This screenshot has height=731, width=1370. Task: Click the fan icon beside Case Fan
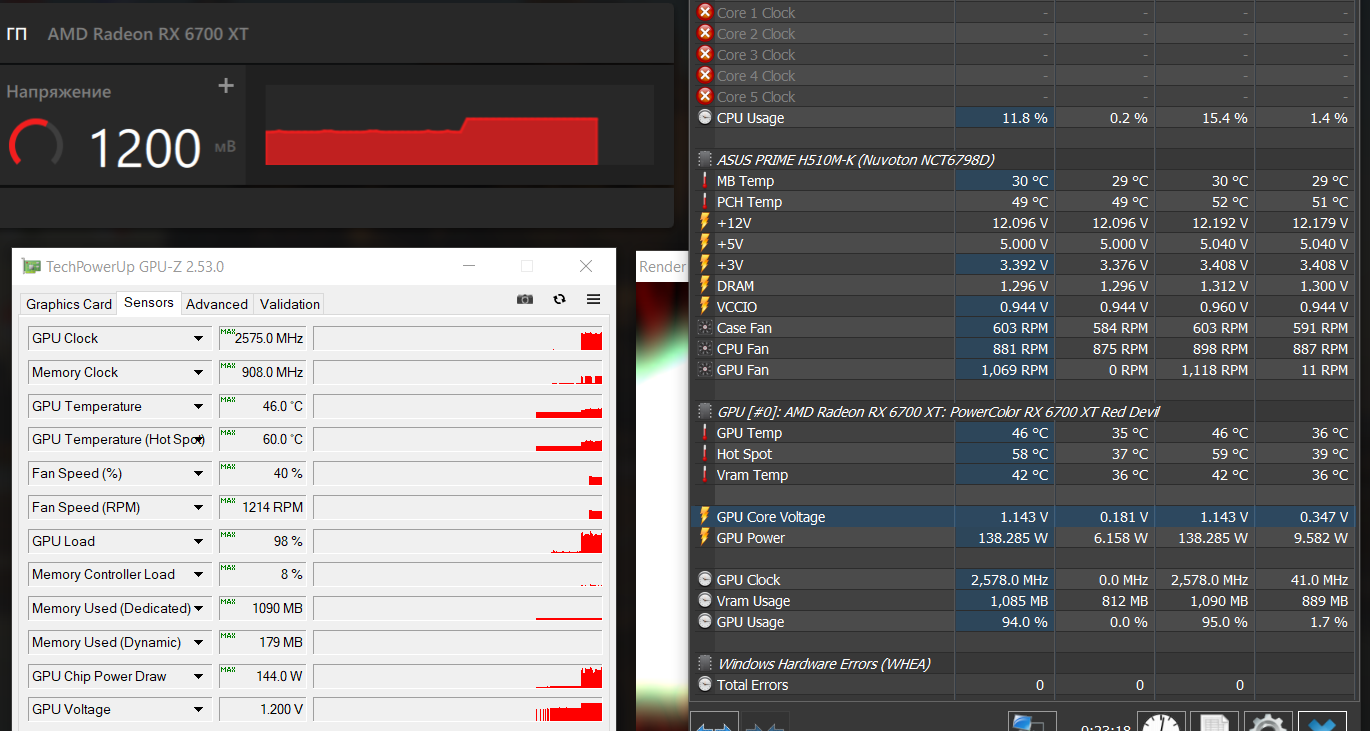click(x=705, y=327)
